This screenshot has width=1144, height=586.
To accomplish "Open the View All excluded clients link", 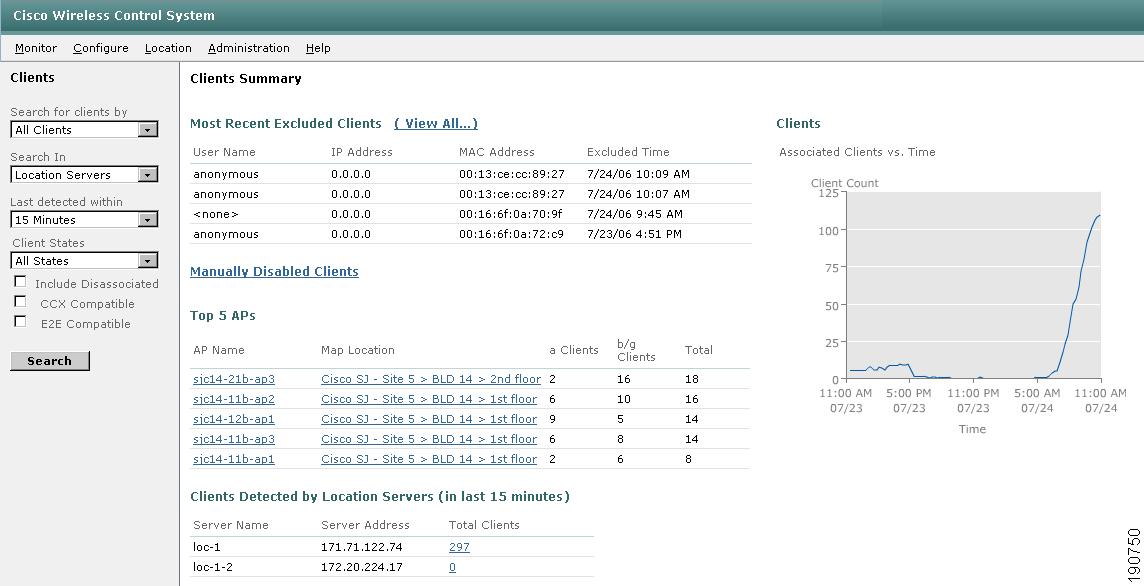I will 436,123.
